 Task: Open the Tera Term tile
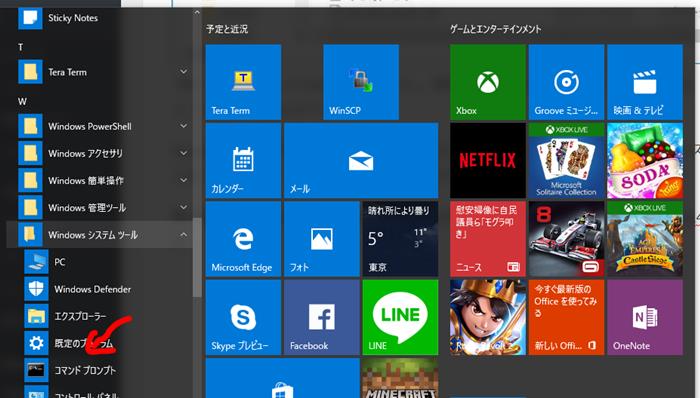tap(243, 82)
